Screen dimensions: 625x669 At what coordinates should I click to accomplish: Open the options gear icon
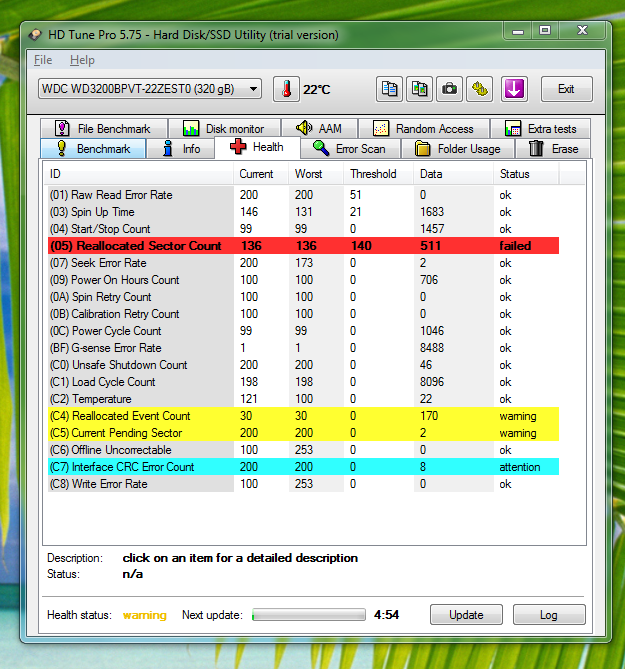480,90
